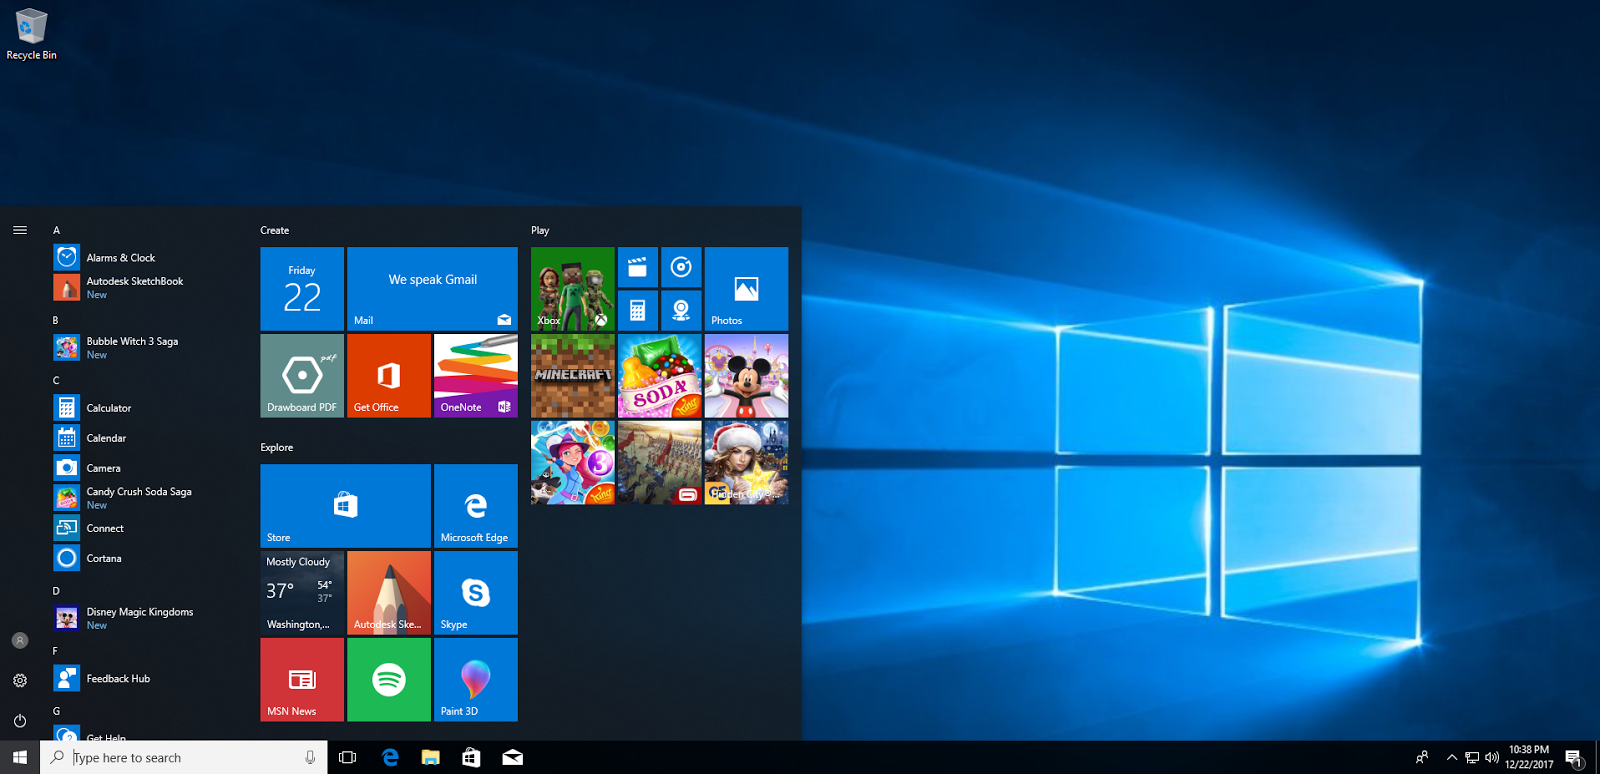This screenshot has height=774, width=1600.
Task: Click the microphone icon in the search box
Action: click(310, 757)
